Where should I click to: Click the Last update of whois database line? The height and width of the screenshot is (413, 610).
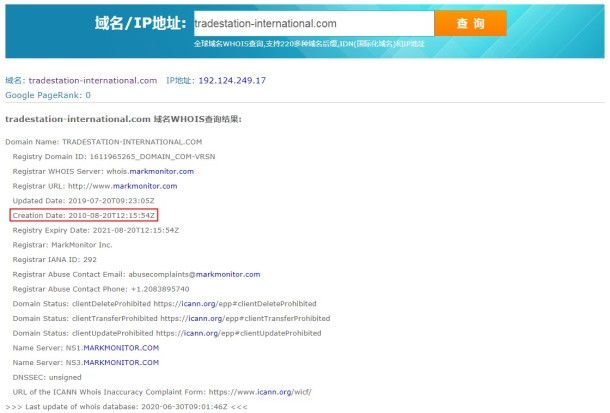(126, 407)
